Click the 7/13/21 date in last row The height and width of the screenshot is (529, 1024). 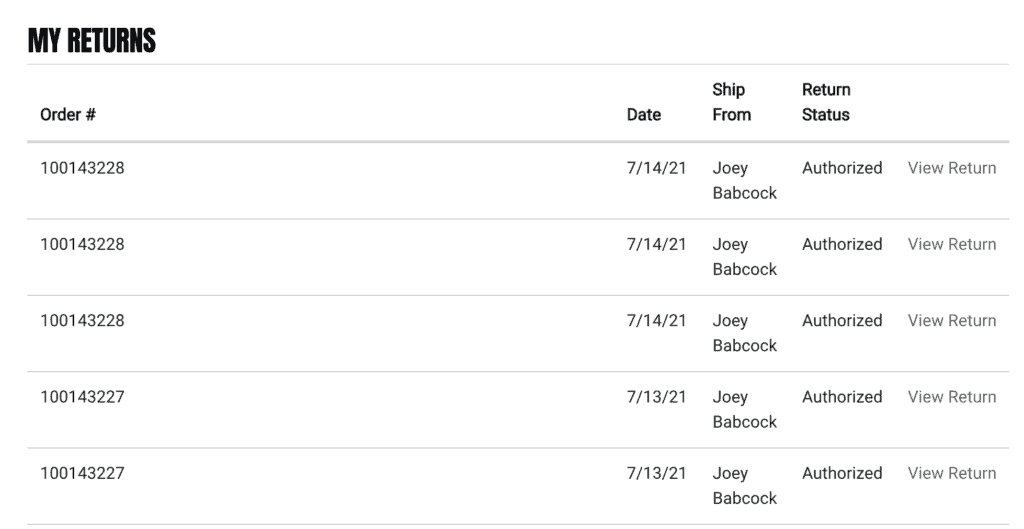pos(656,473)
